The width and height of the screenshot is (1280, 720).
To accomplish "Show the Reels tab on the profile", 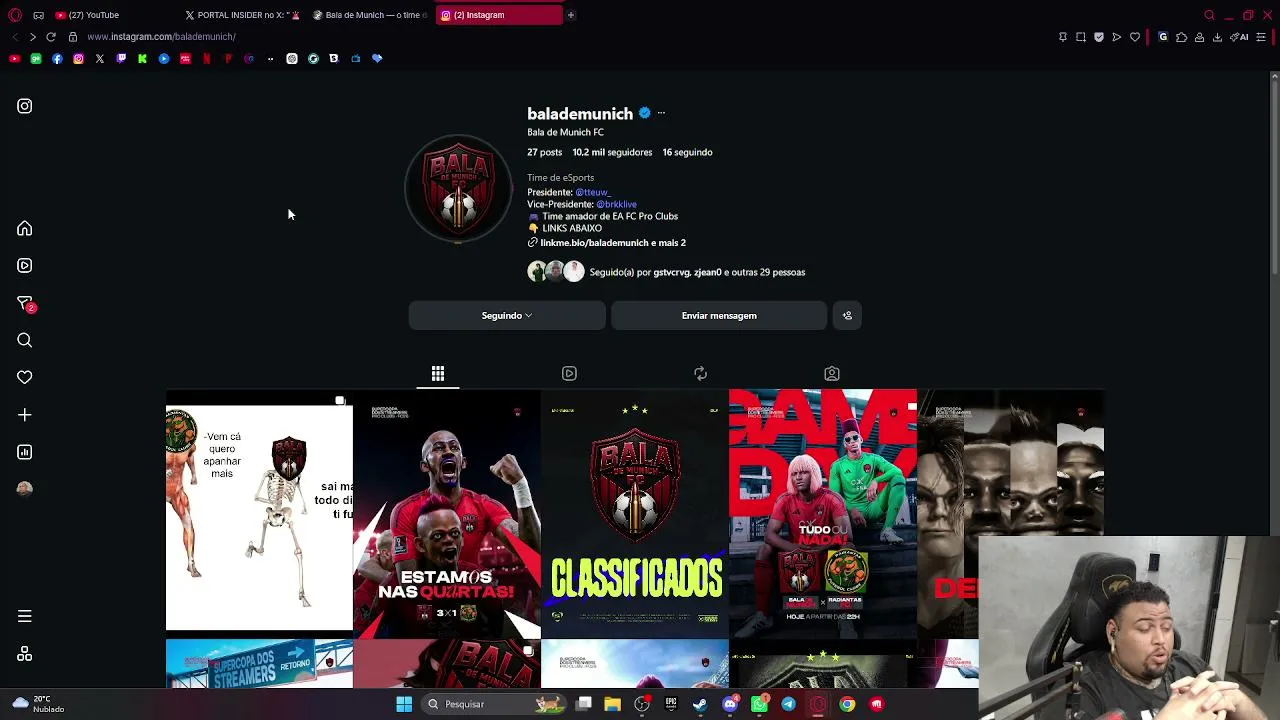I will [569, 374].
